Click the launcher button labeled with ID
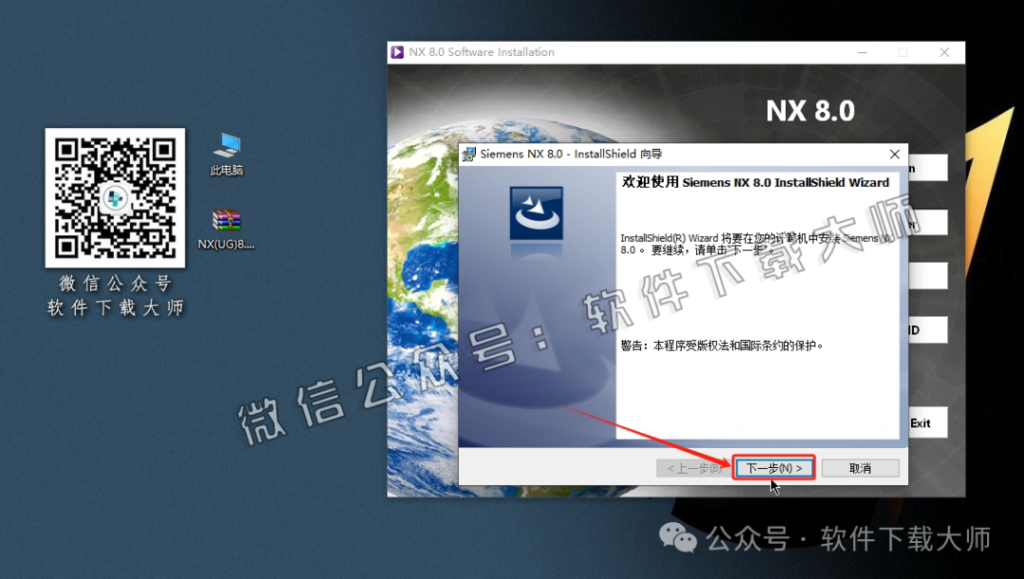1024x579 pixels. coord(929,329)
